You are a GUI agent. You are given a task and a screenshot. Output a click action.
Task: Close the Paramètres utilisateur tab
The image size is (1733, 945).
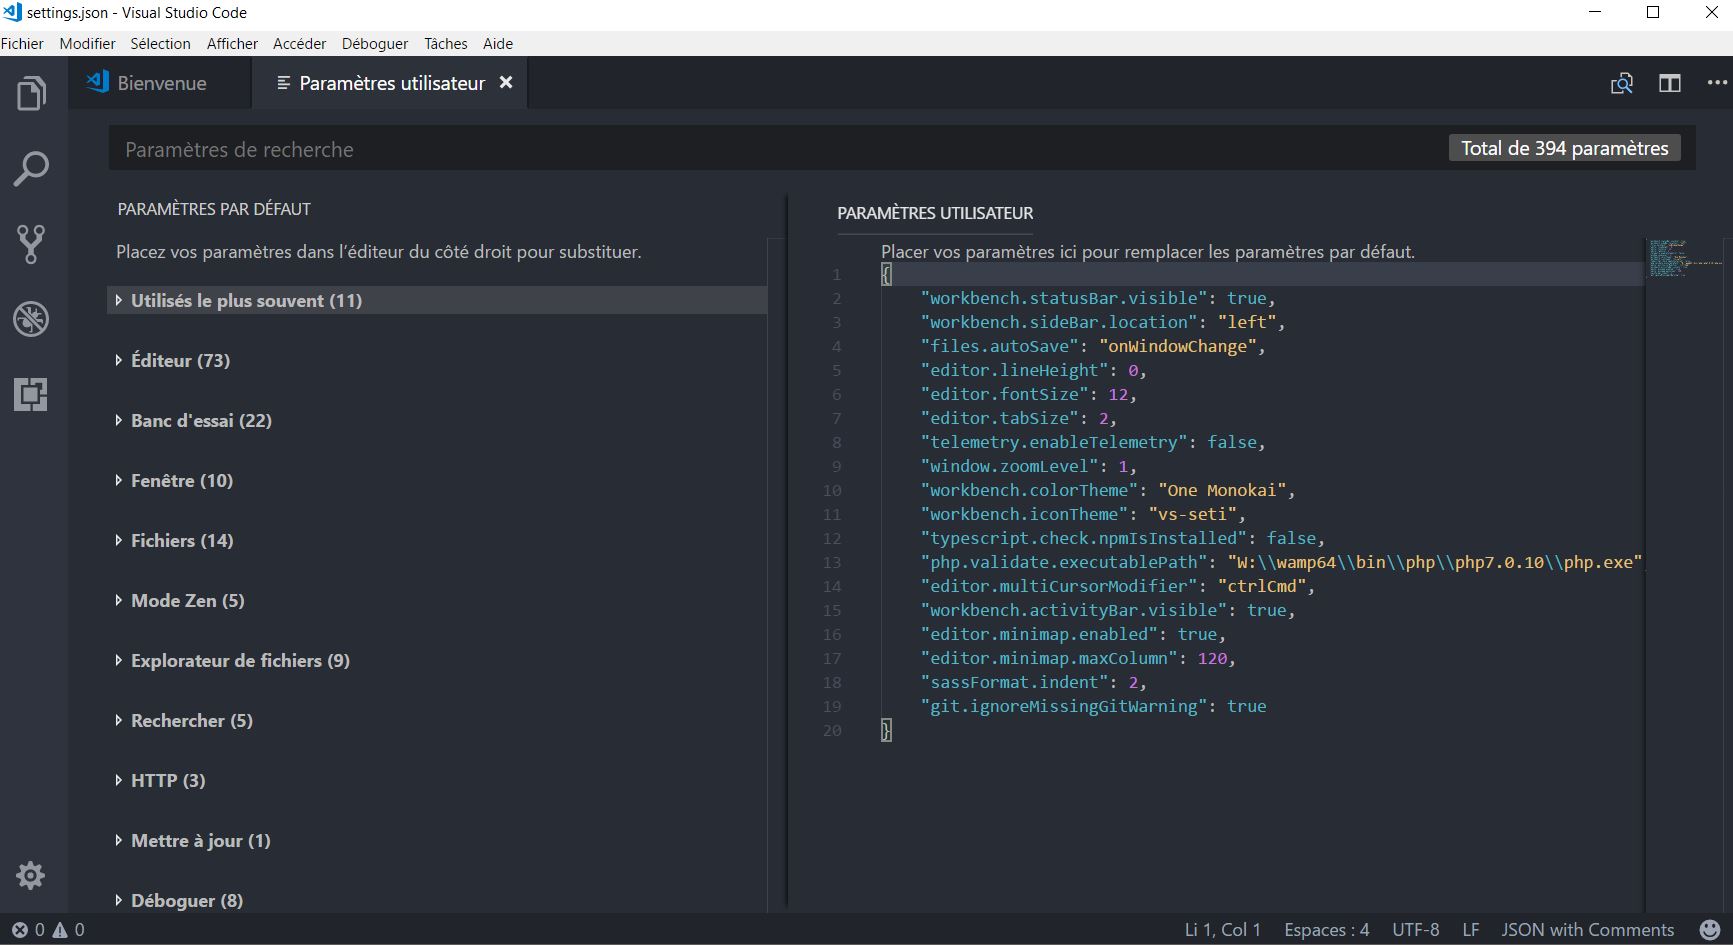tap(506, 83)
